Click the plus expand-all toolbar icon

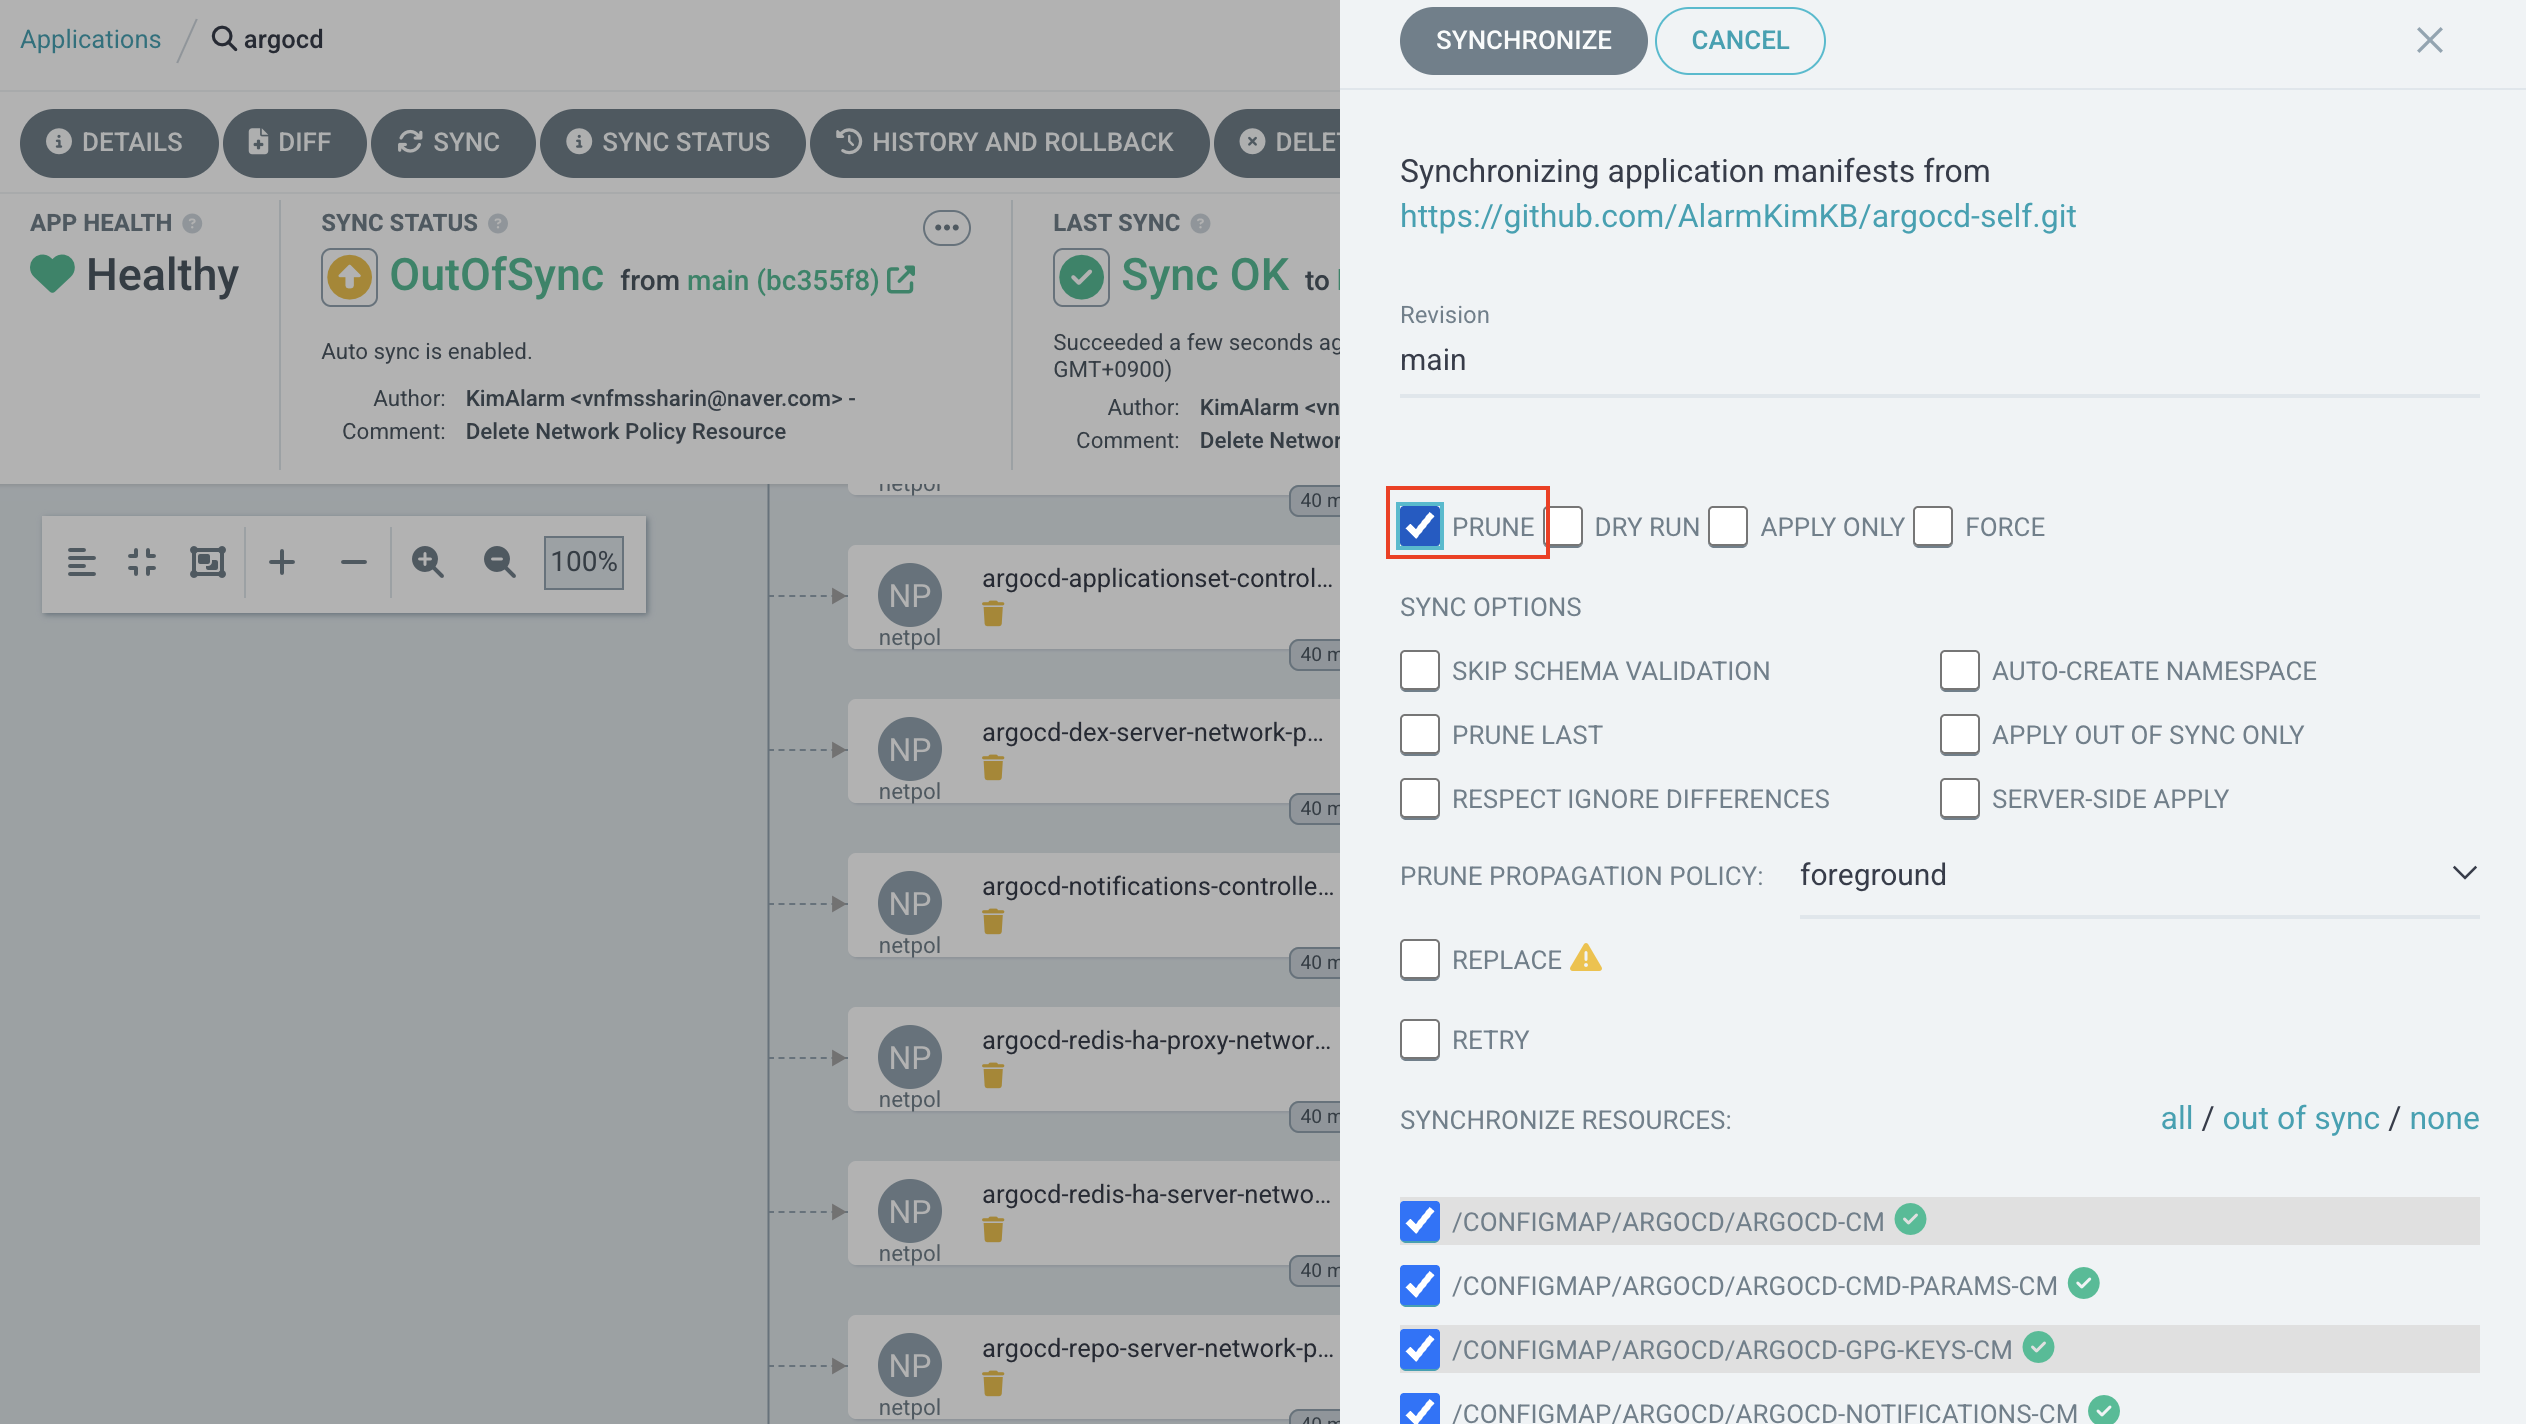[x=282, y=562]
